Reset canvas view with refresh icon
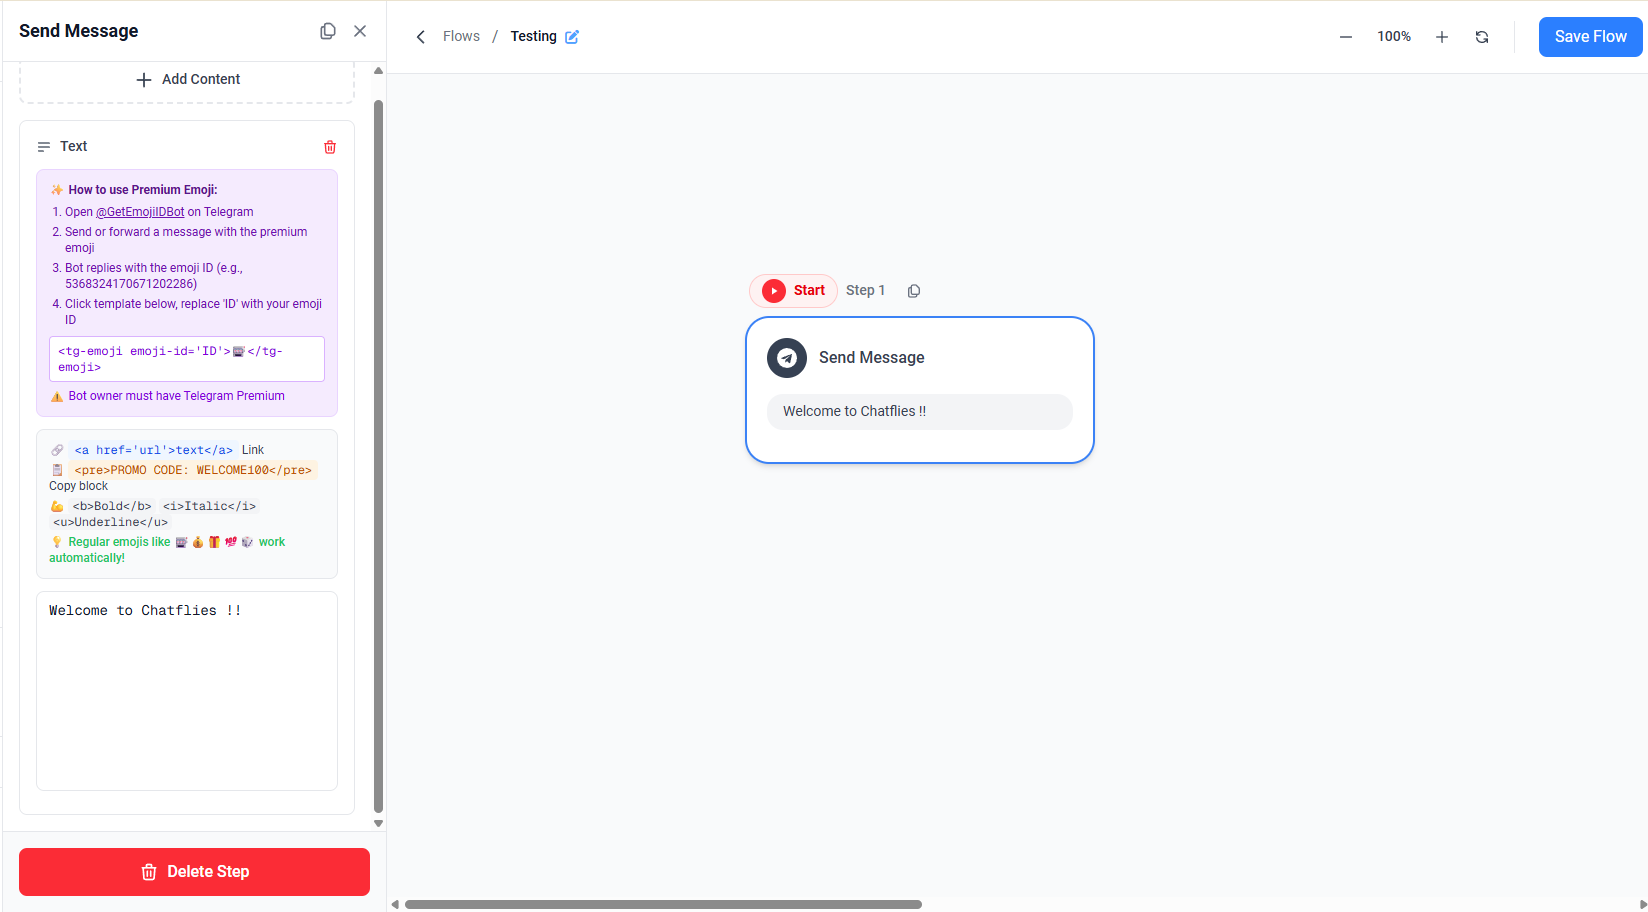The width and height of the screenshot is (1648, 912). 1482,37
